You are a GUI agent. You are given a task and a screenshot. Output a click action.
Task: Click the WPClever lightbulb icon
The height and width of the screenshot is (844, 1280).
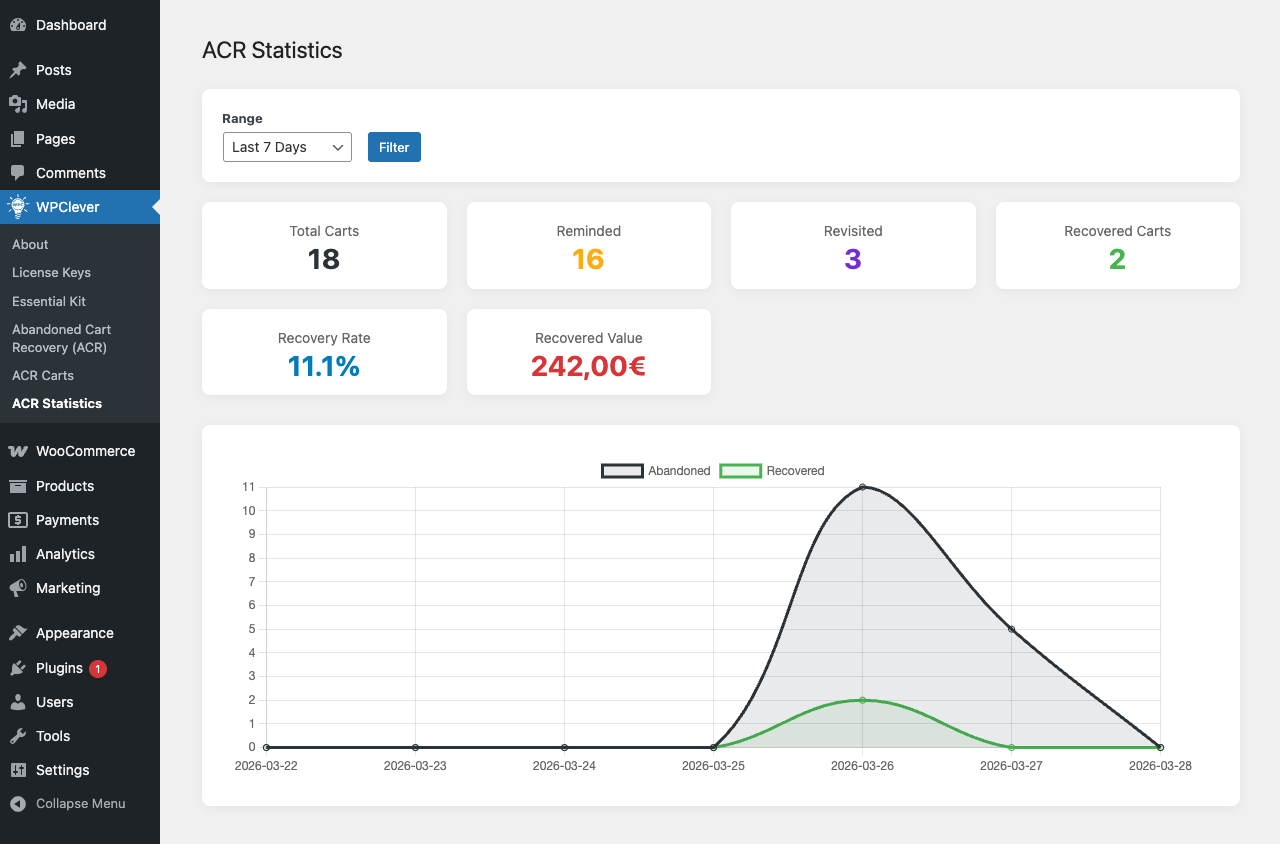pos(18,207)
